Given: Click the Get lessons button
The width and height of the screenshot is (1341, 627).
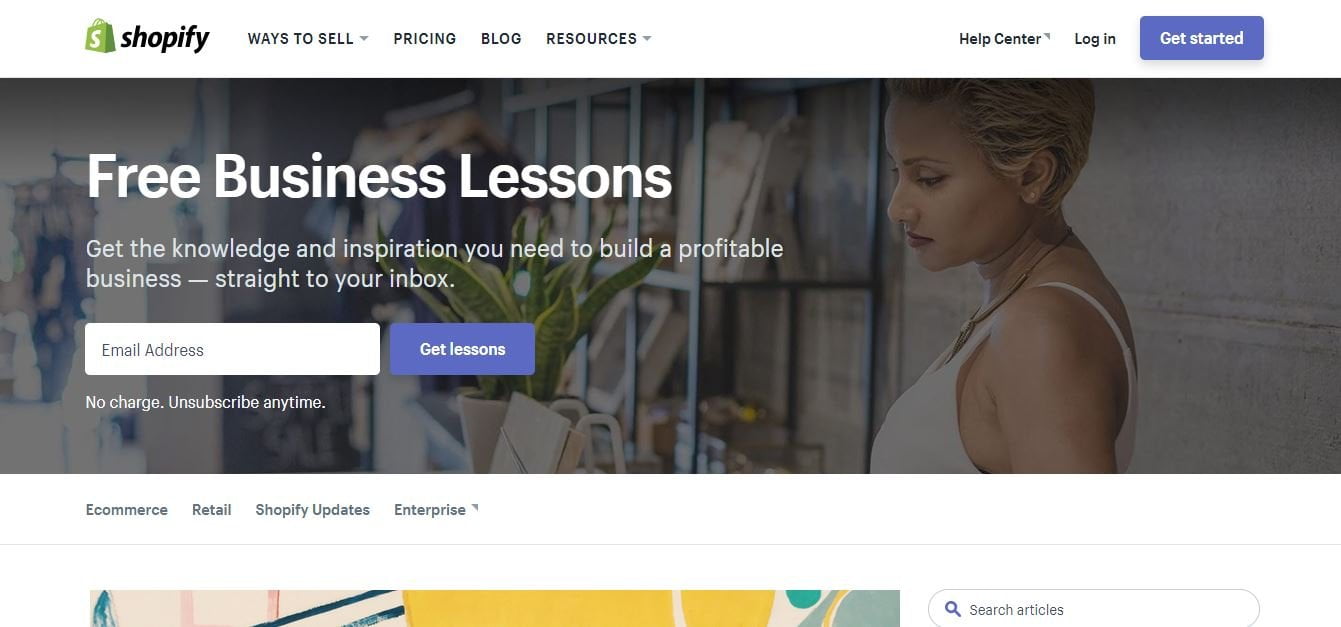Looking at the screenshot, I should [x=462, y=349].
